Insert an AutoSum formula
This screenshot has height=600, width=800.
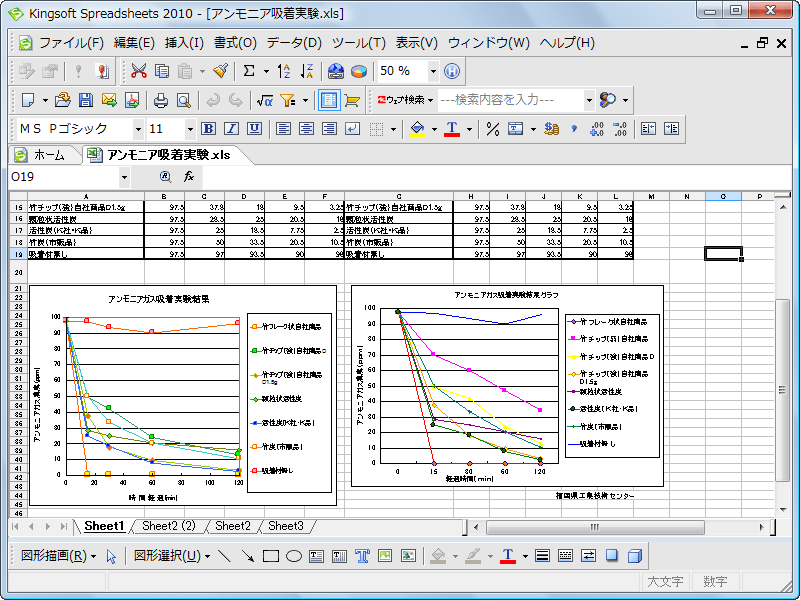point(249,71)
